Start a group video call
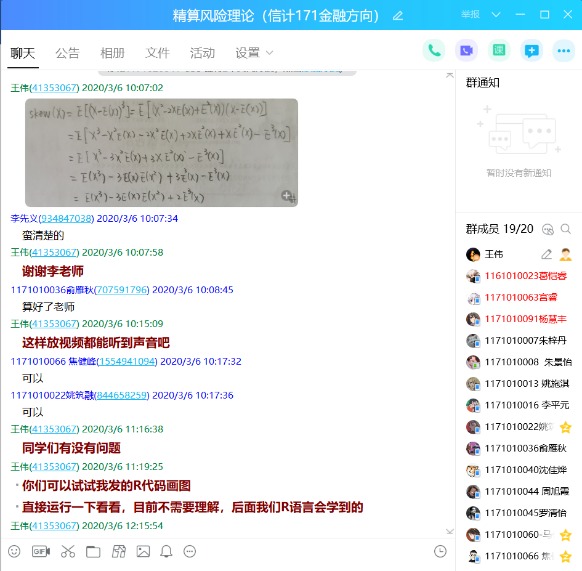Screen dimensions: 582x571 point(466,50)
